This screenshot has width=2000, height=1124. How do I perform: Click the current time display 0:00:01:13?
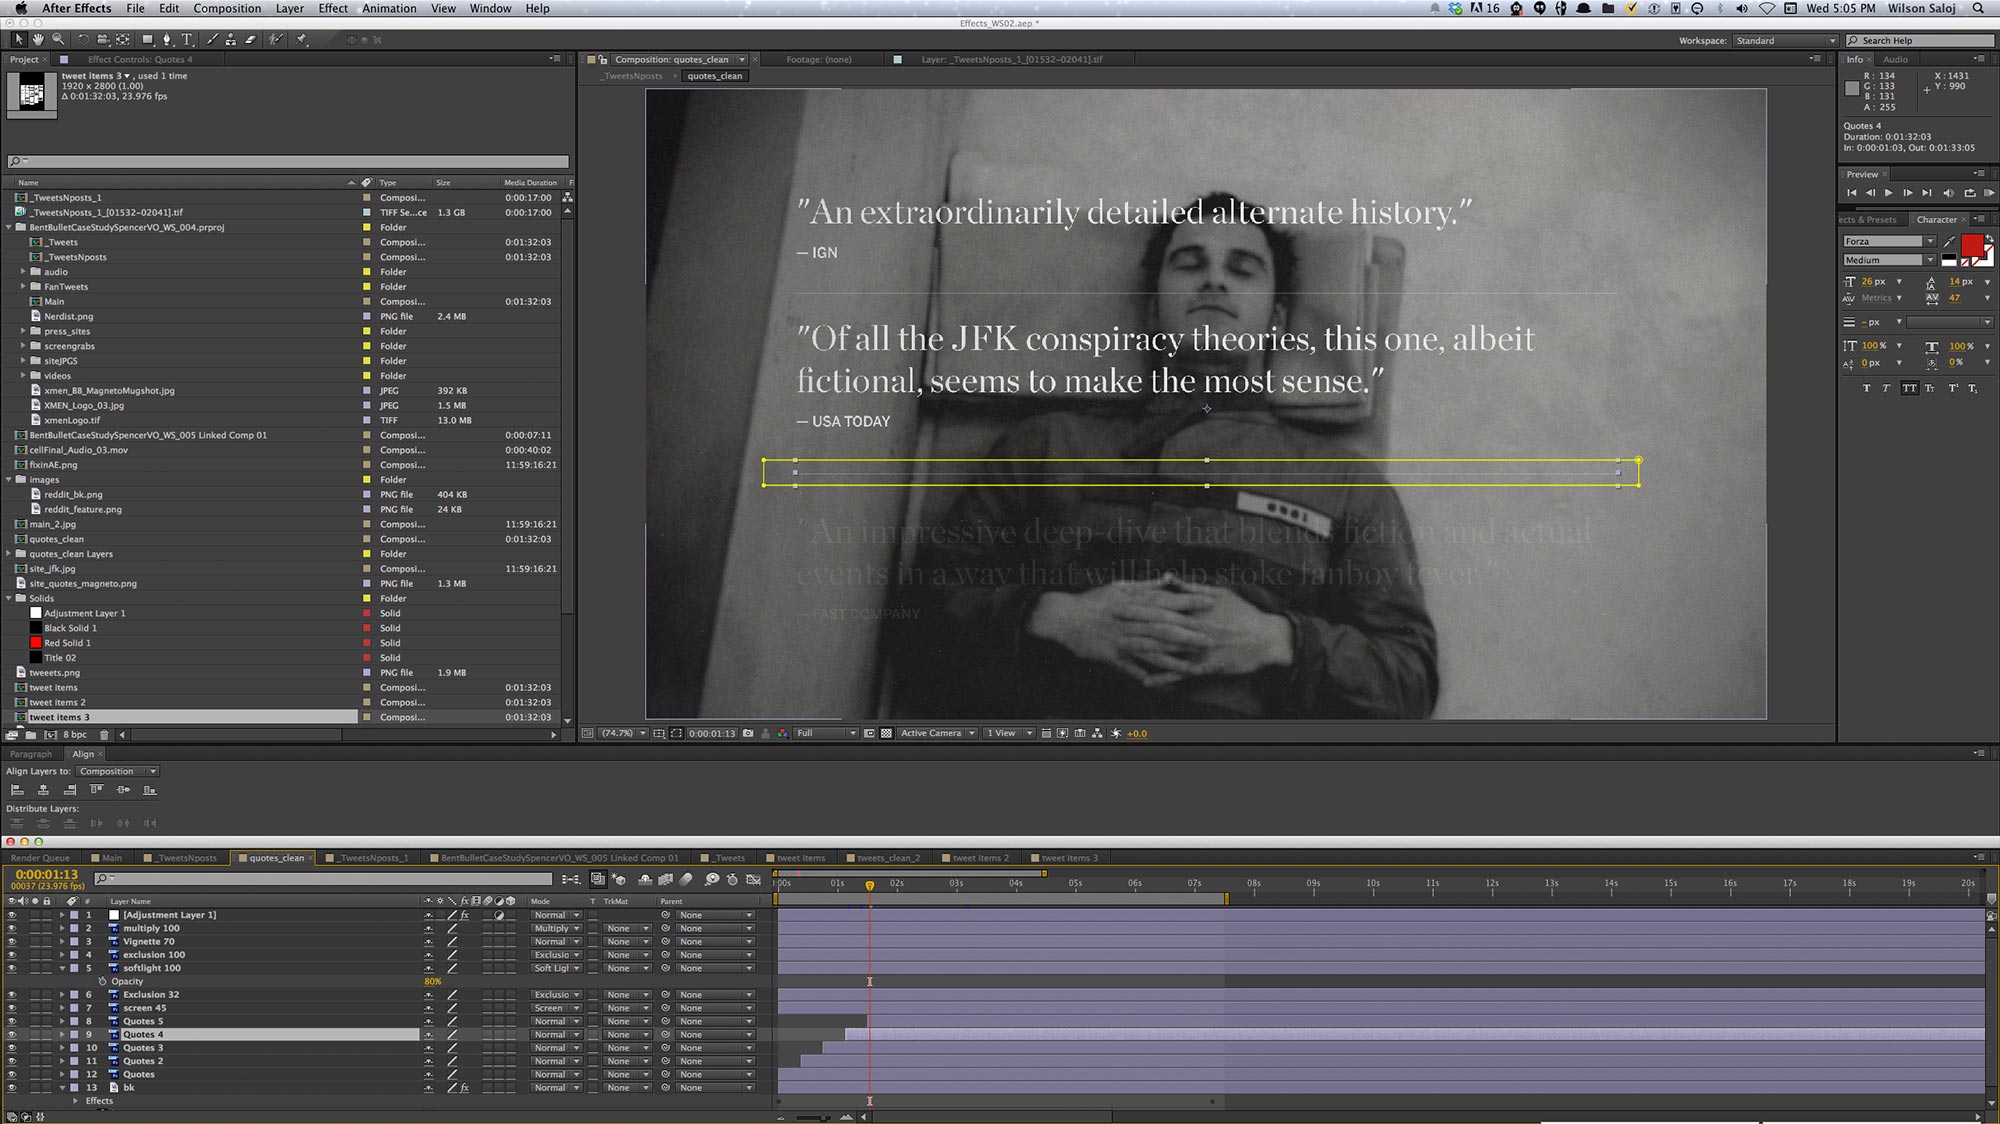(46, 874)
